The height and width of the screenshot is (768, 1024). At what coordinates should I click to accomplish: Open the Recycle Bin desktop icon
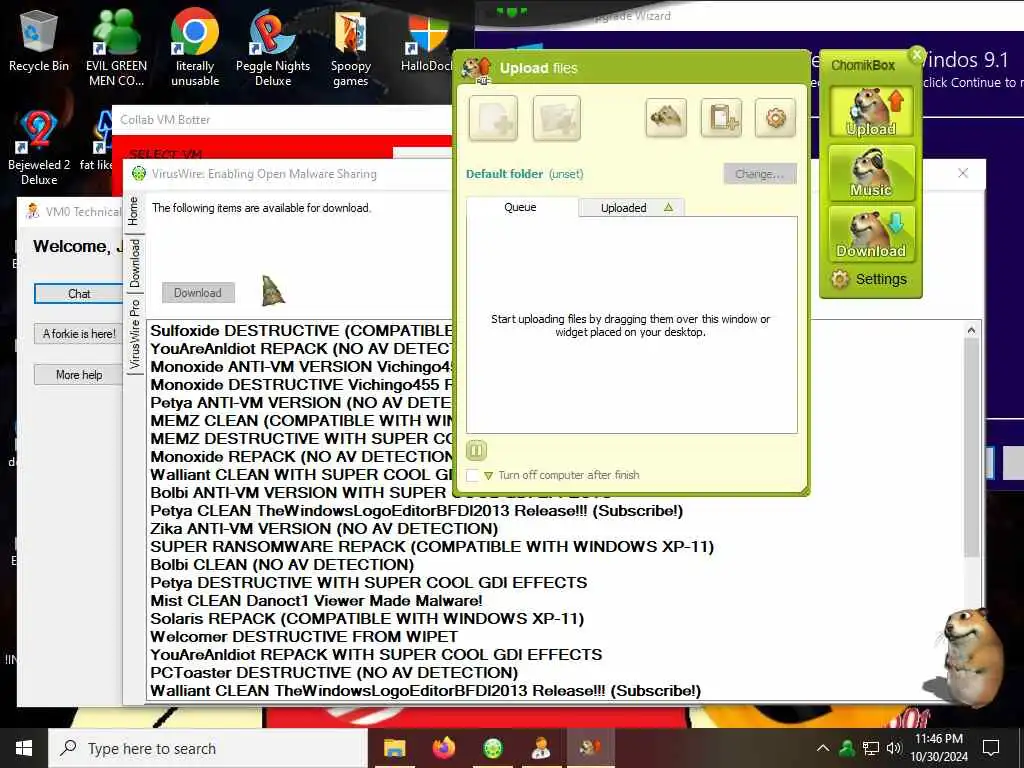(39, 41)
